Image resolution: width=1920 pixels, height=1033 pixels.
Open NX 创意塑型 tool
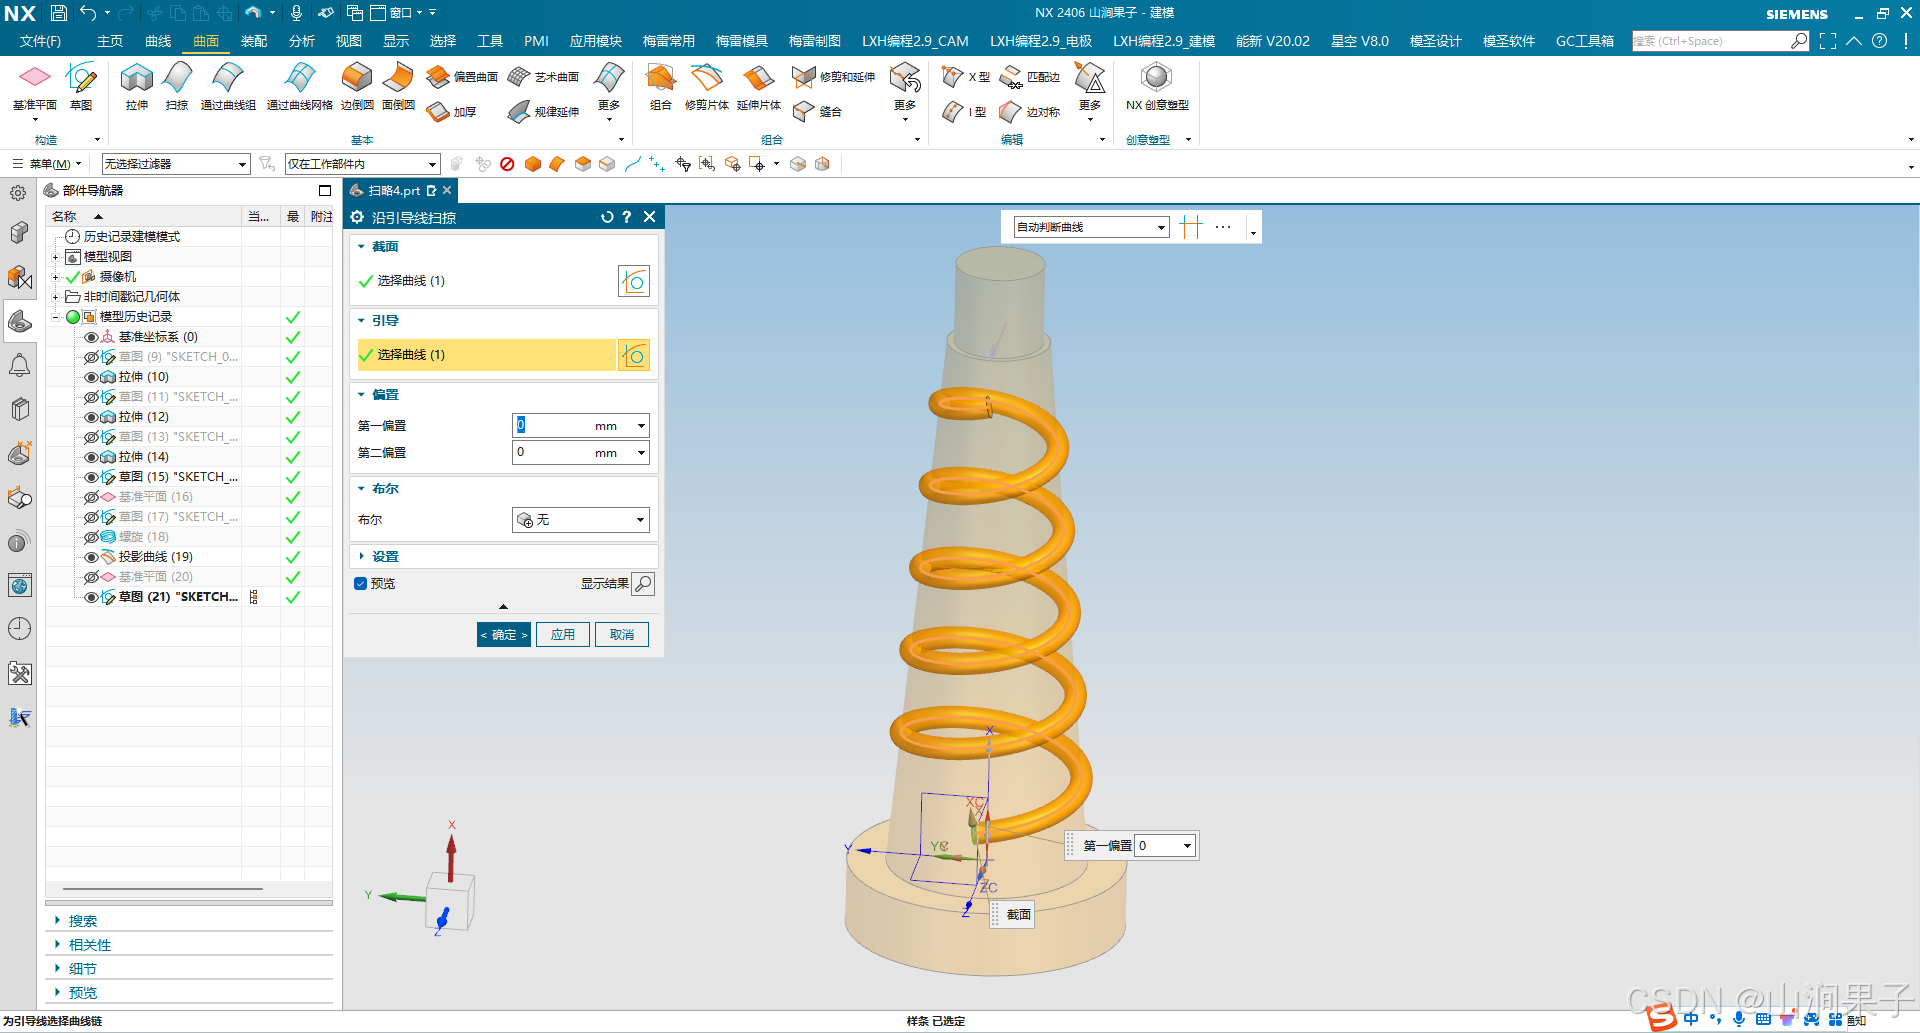pos(1157,86)
